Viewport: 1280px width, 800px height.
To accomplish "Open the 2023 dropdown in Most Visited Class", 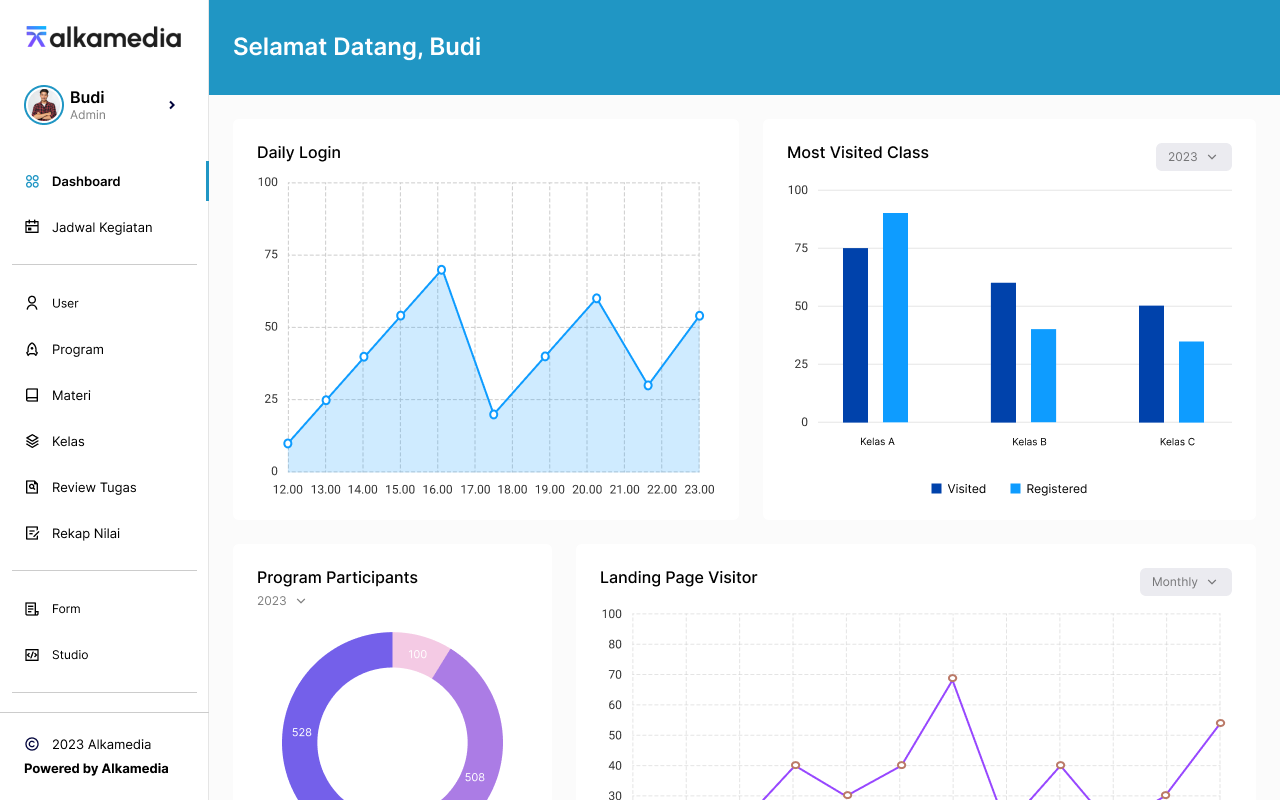I will 1194,157.
